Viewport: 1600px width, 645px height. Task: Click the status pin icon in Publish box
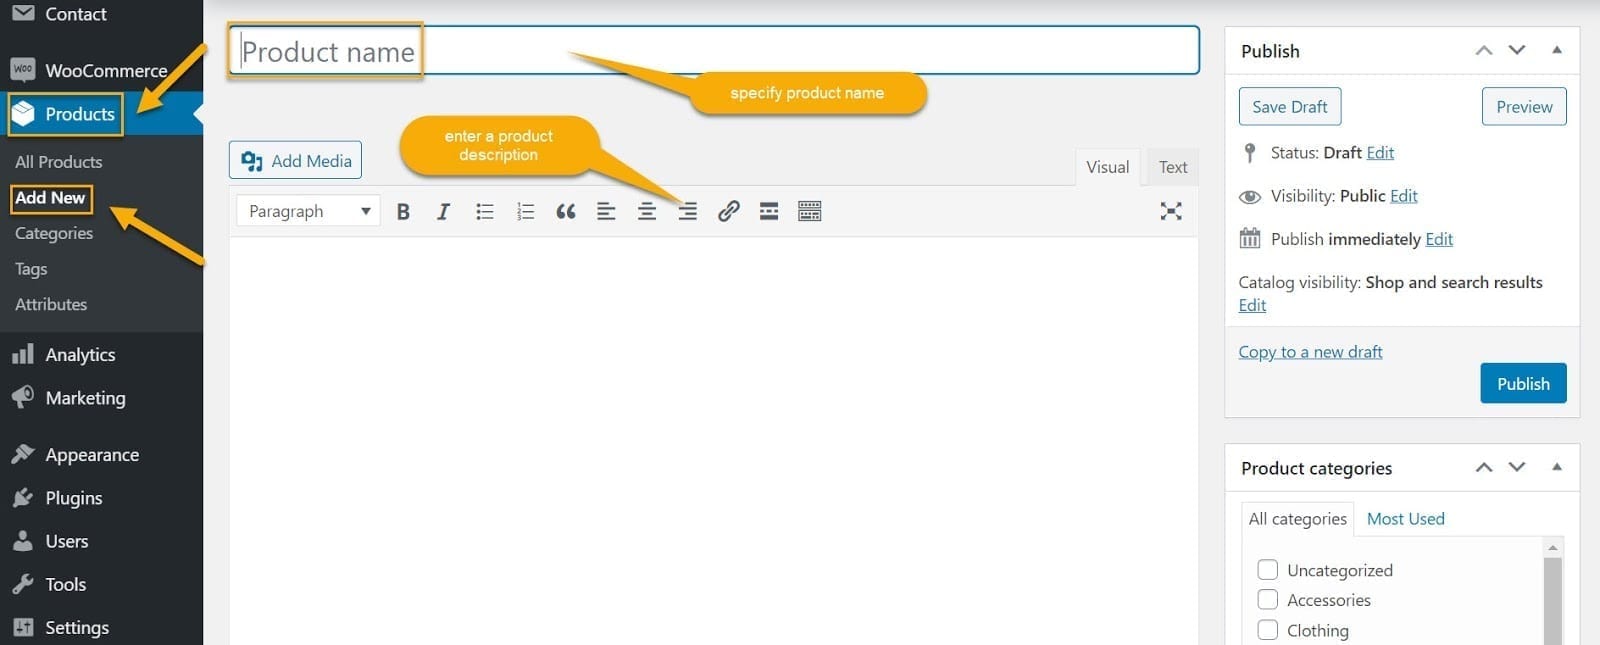(1250, 152)
